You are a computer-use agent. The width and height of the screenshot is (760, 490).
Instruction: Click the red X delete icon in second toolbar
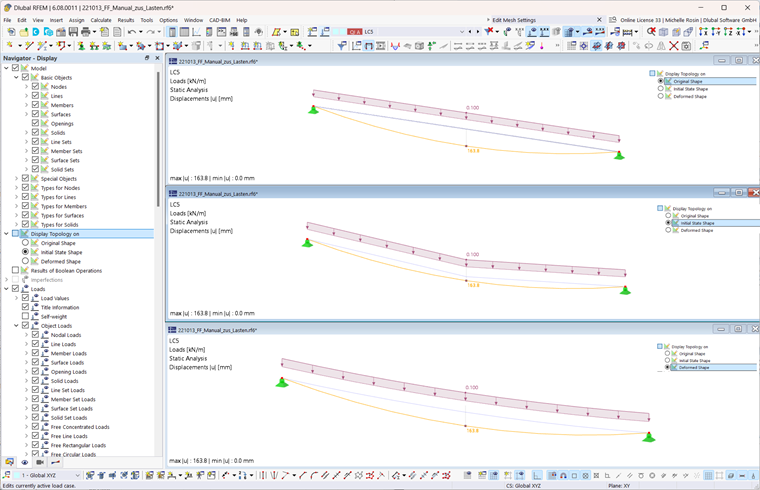[674, 46]
